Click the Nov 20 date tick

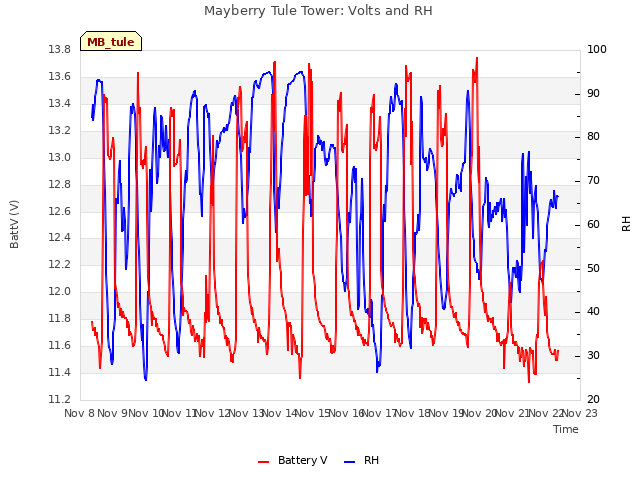480,413
